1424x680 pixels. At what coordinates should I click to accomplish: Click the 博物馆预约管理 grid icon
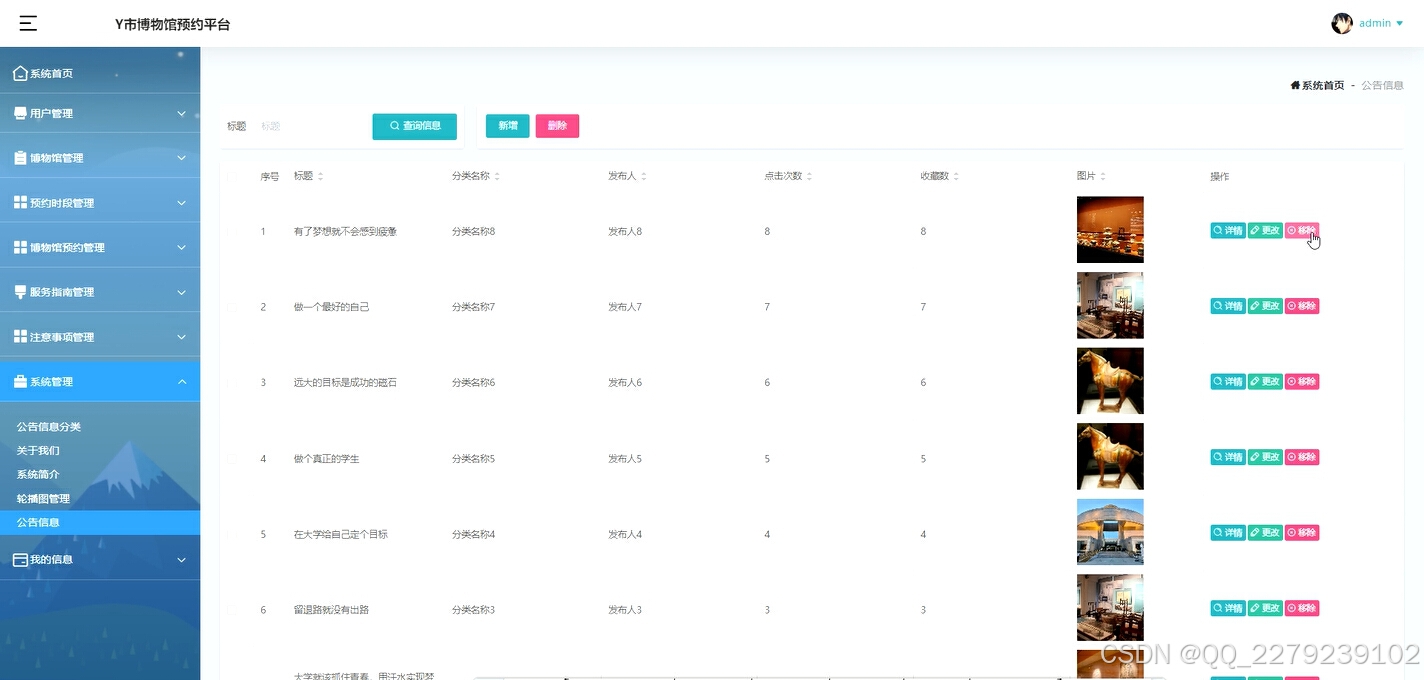pyautogui.click(x=20, y=247)
